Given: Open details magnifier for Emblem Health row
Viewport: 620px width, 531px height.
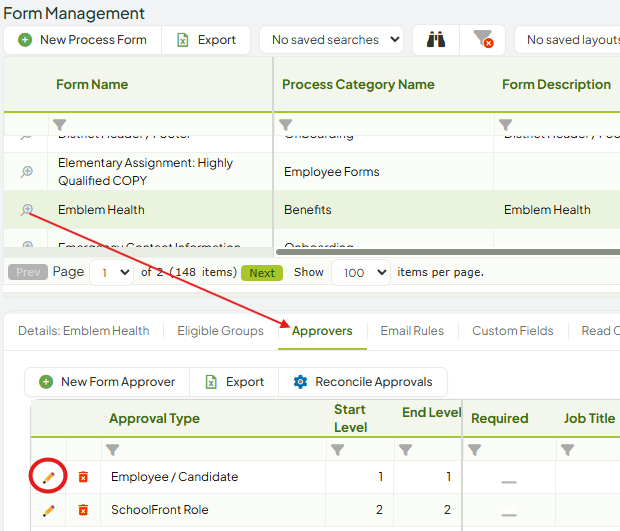Looking at the screenshot, I should click(26, 210).
